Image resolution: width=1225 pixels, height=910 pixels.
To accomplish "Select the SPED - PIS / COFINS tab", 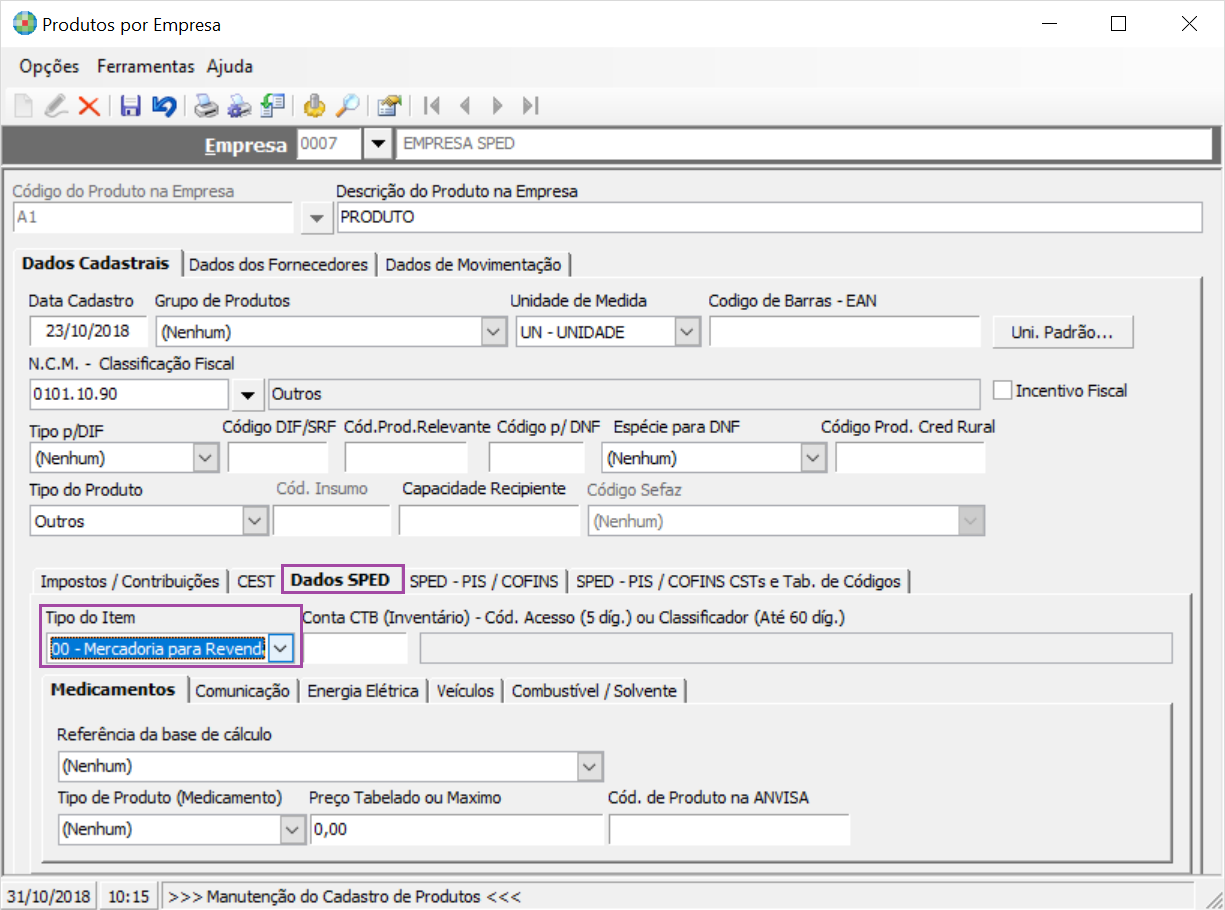I will tap(484, 581).
